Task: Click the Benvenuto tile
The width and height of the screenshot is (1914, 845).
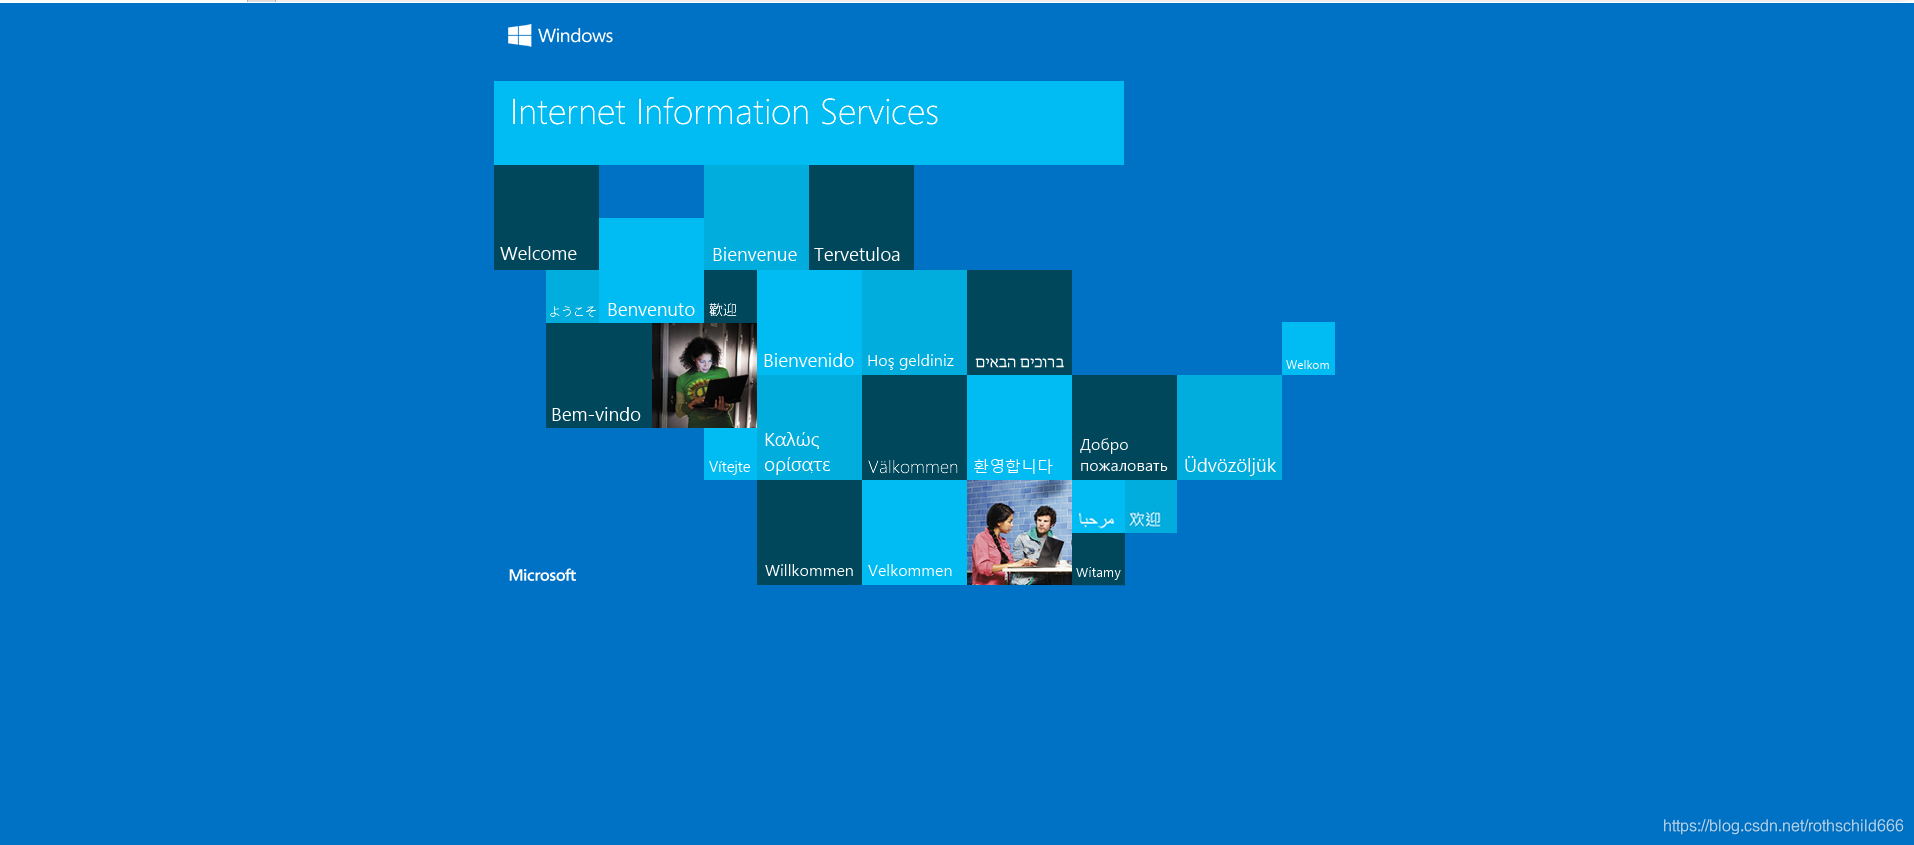Action: (651, 270)
